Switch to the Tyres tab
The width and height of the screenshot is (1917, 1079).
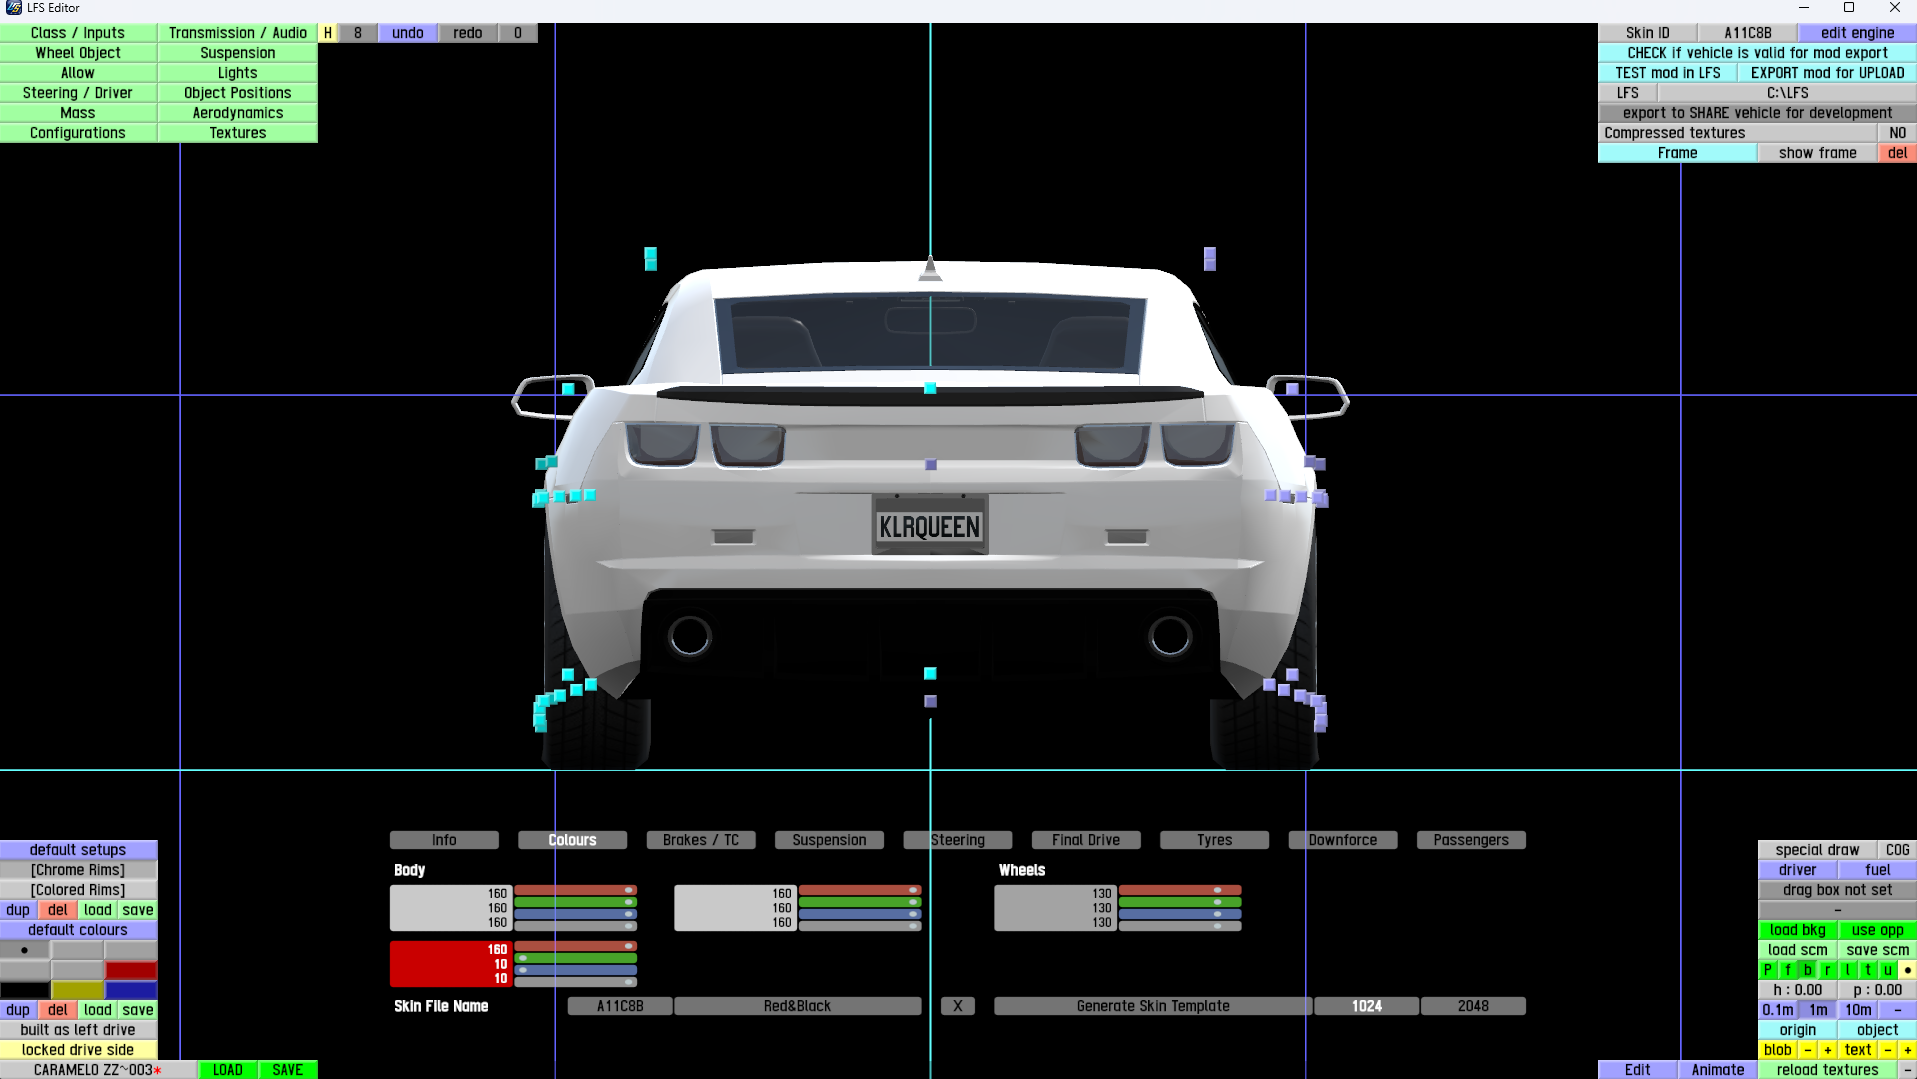click(x=1214, y=840)
